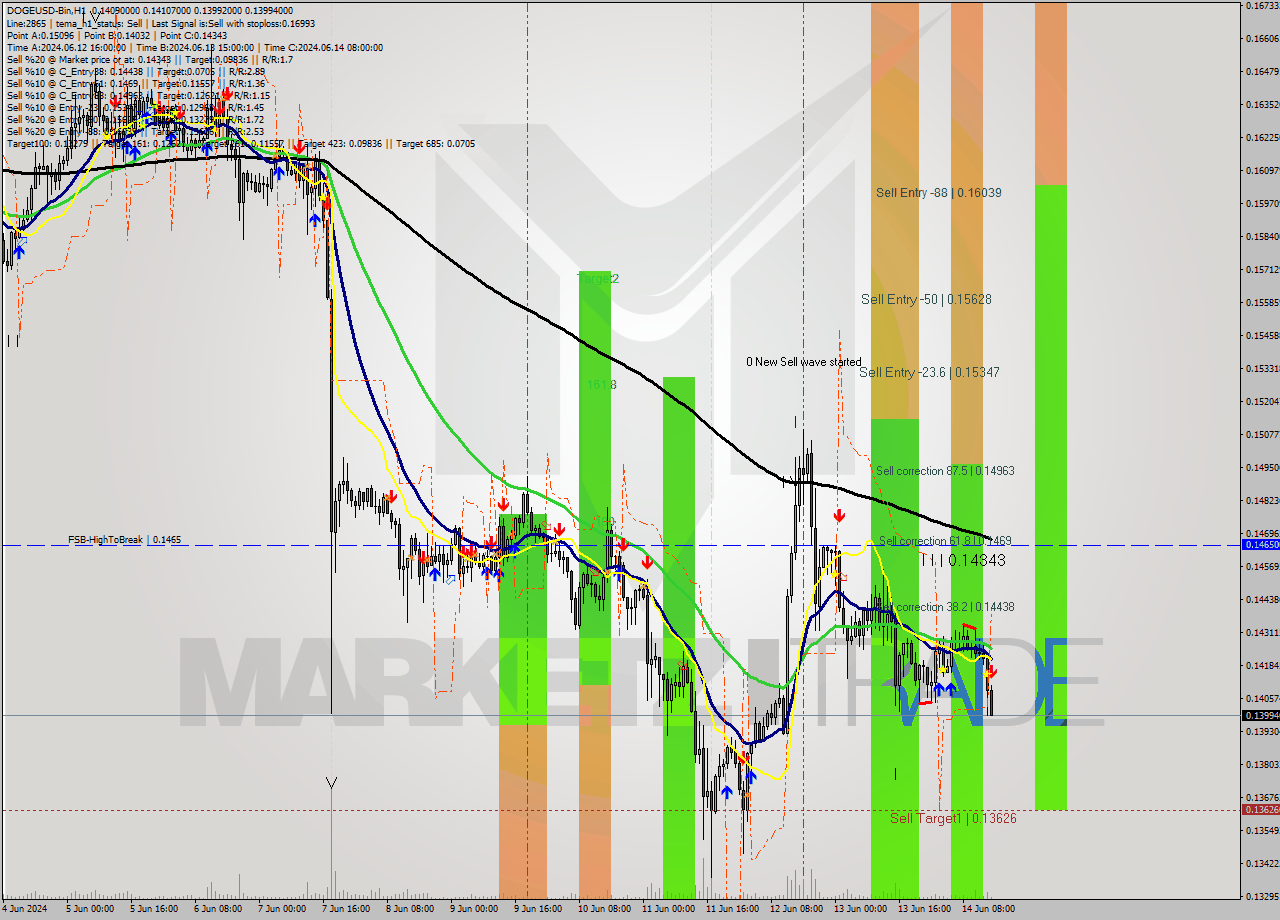
Task: Click the '0 New Sell wave started' annotation
Action: (x=803, y=362)
